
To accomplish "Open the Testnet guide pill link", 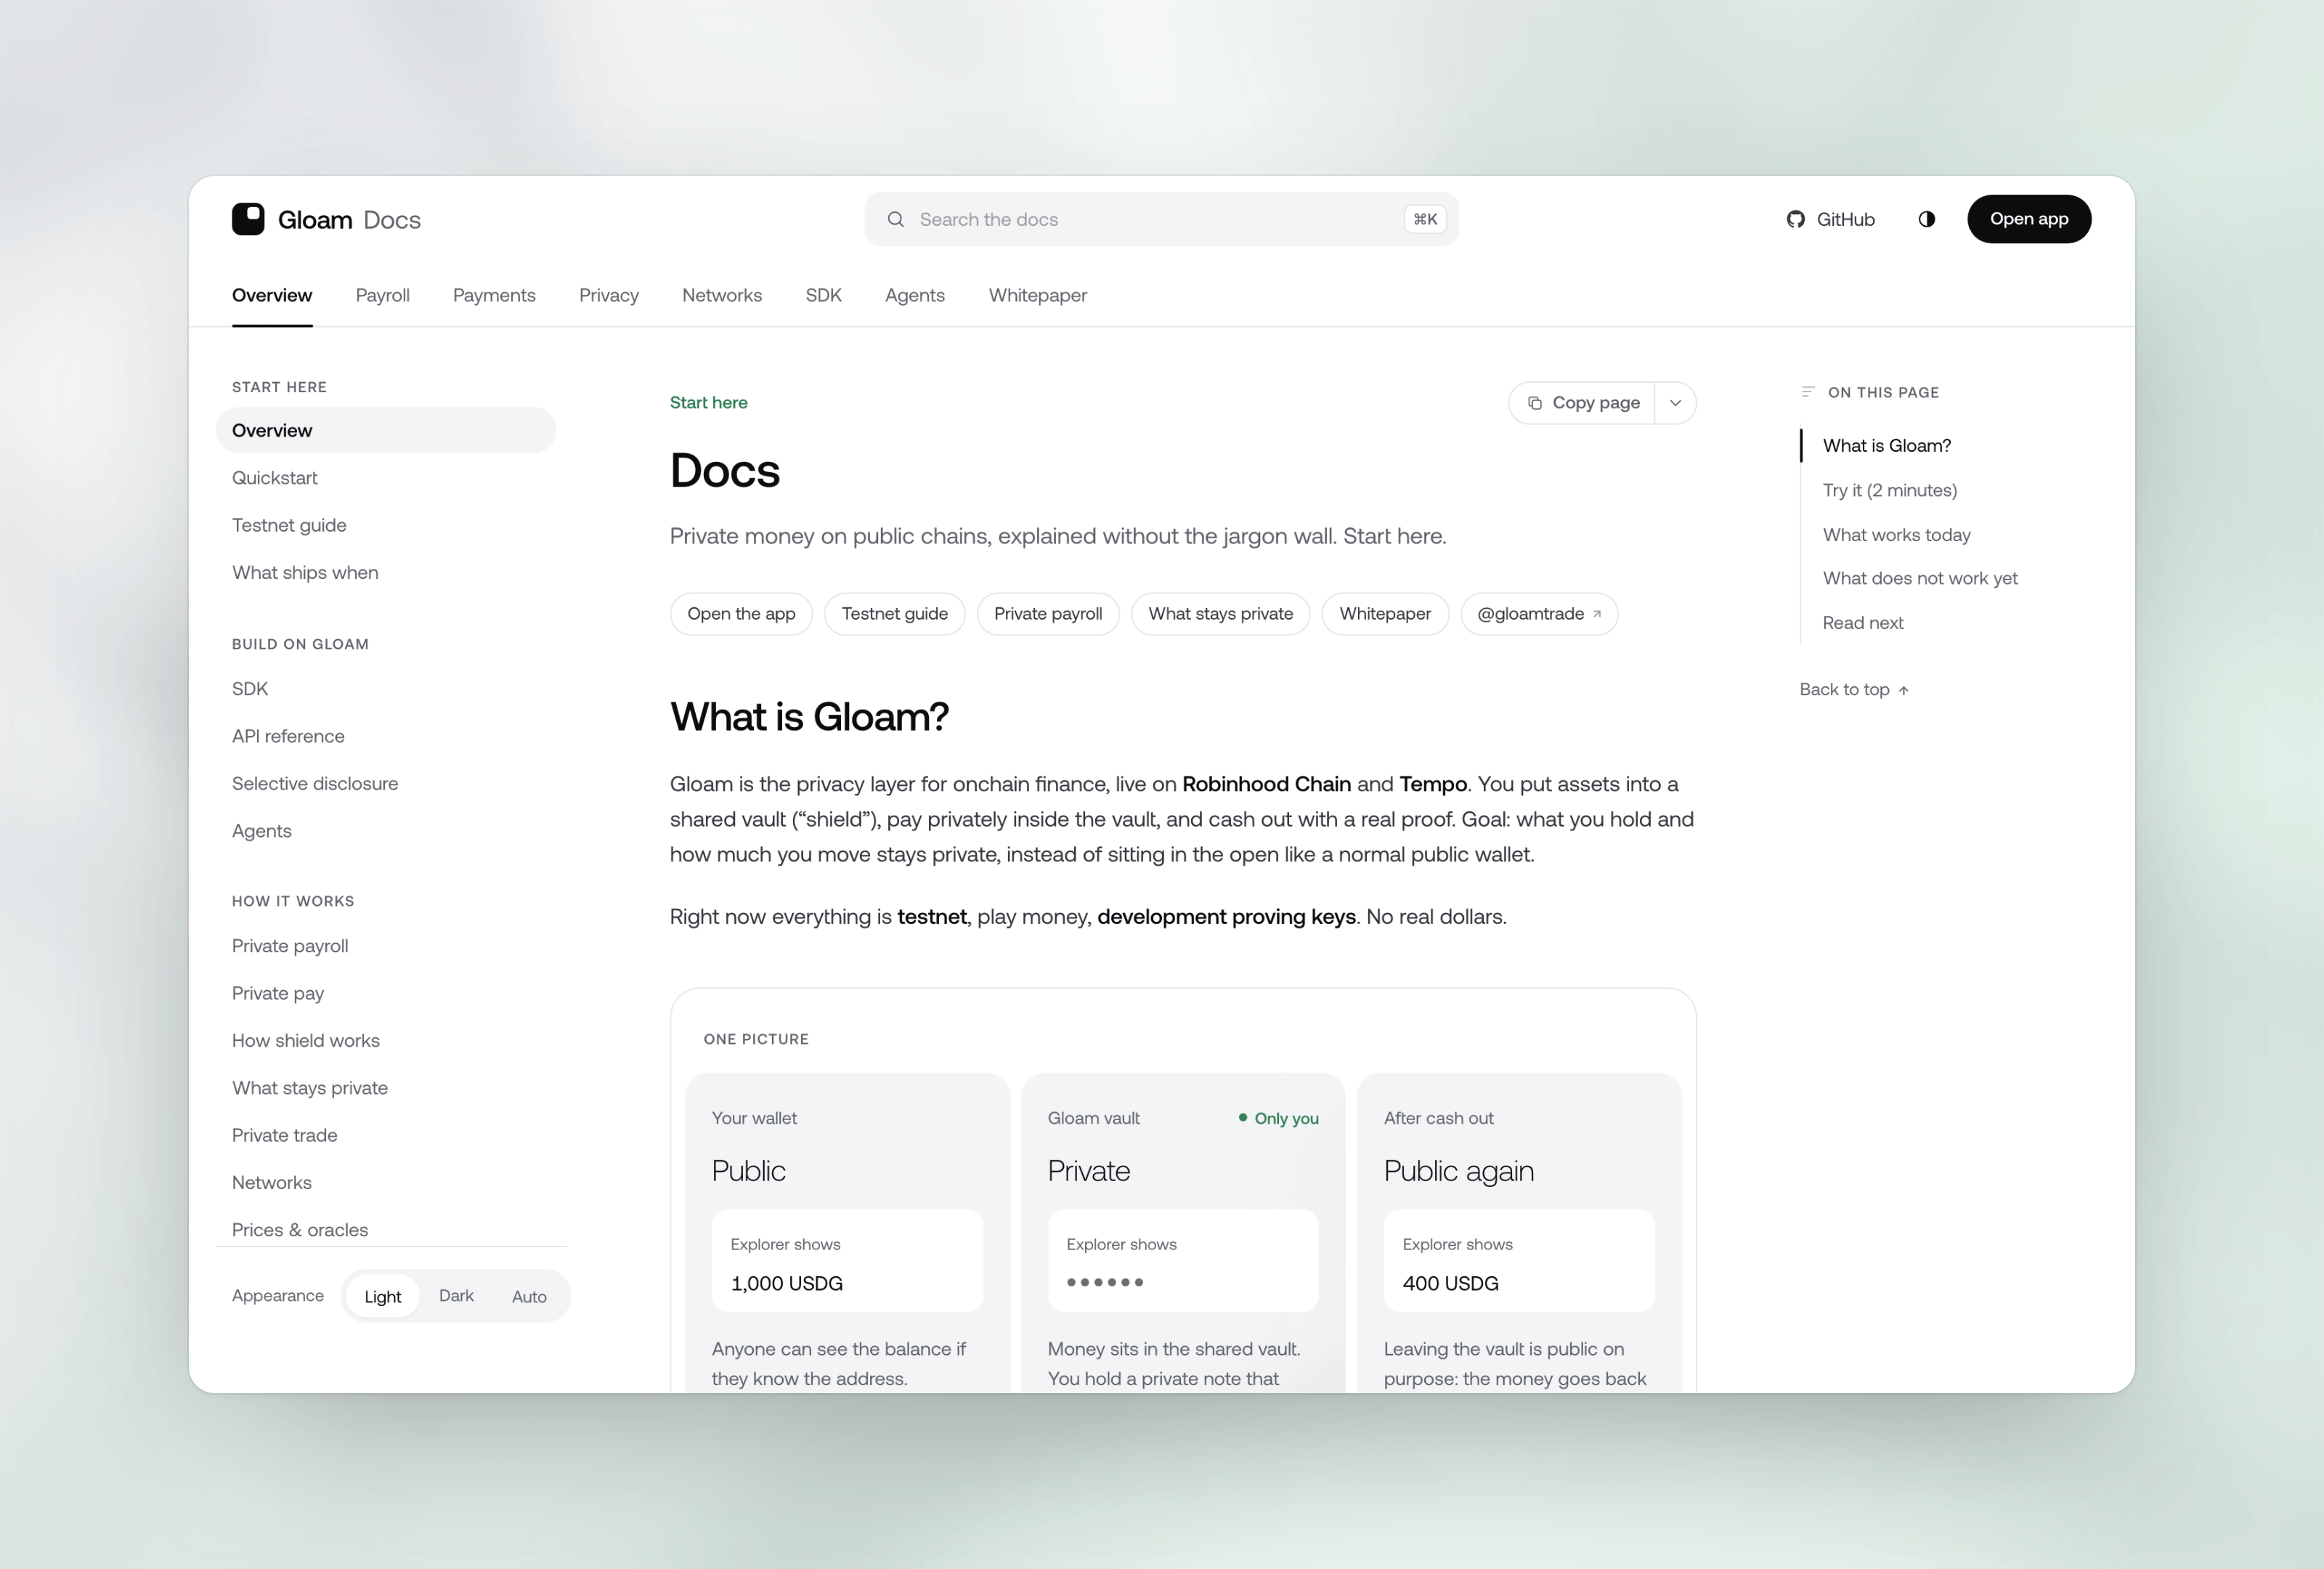I will 895,614.
